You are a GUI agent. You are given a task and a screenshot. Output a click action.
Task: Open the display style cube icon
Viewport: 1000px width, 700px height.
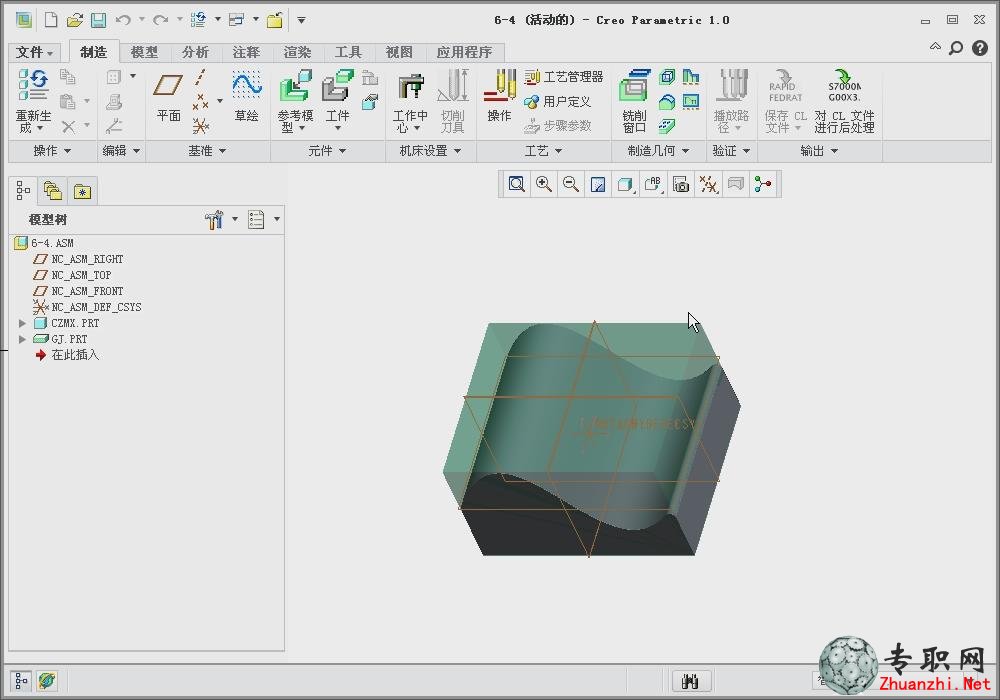pyautogui.click(x=625, y=185)
